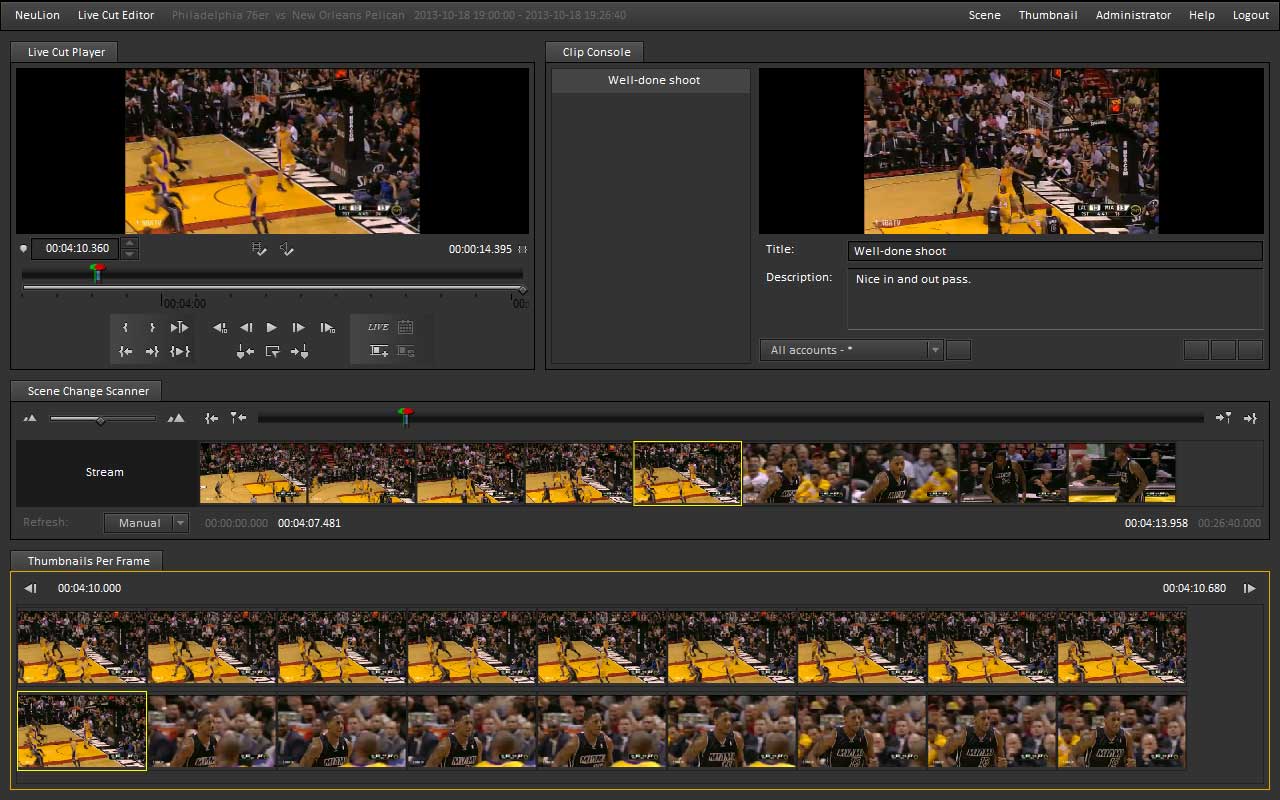
Task: Open the Administrator menu
Action: pyautogui.click(x=1133, y=15)
